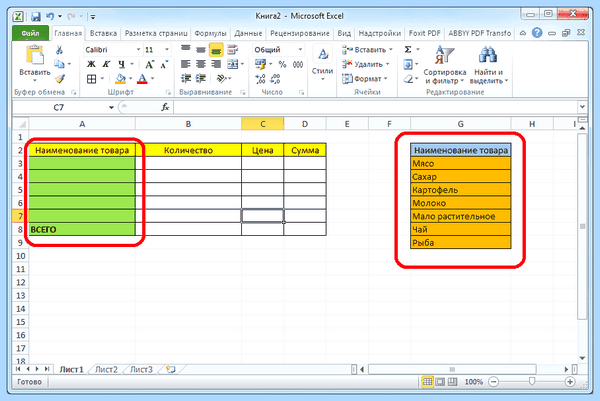Viewport: 600px width, 401px height.
Task: Click the Undo arrow
Action: tap(50, 16)
